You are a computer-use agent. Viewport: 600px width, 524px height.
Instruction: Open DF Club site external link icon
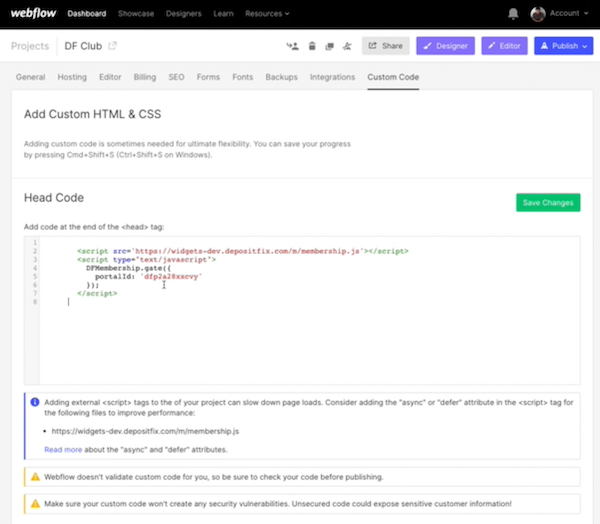(112, 46)
